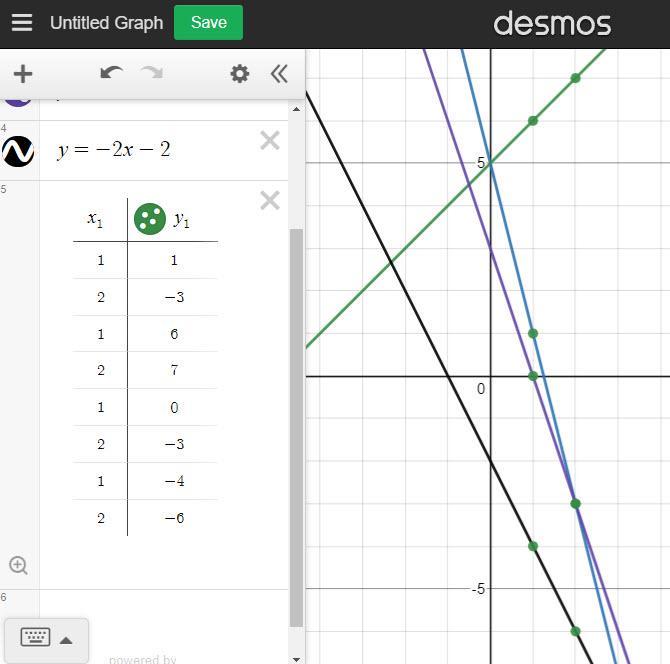Click the desmos logo

click(x=552, y=24)
